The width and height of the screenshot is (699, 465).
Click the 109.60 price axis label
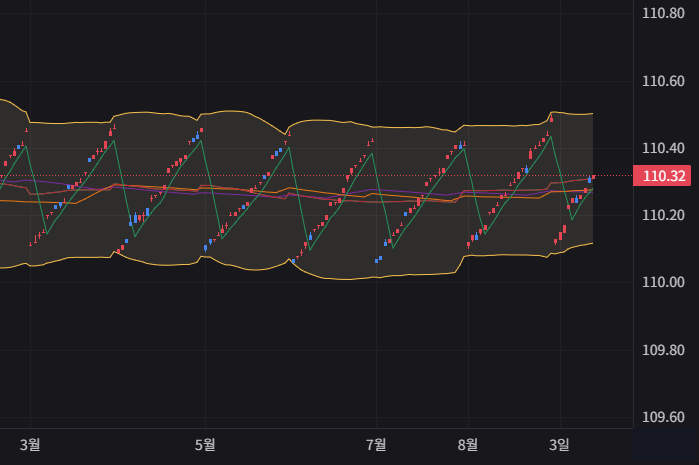[665, 417]
